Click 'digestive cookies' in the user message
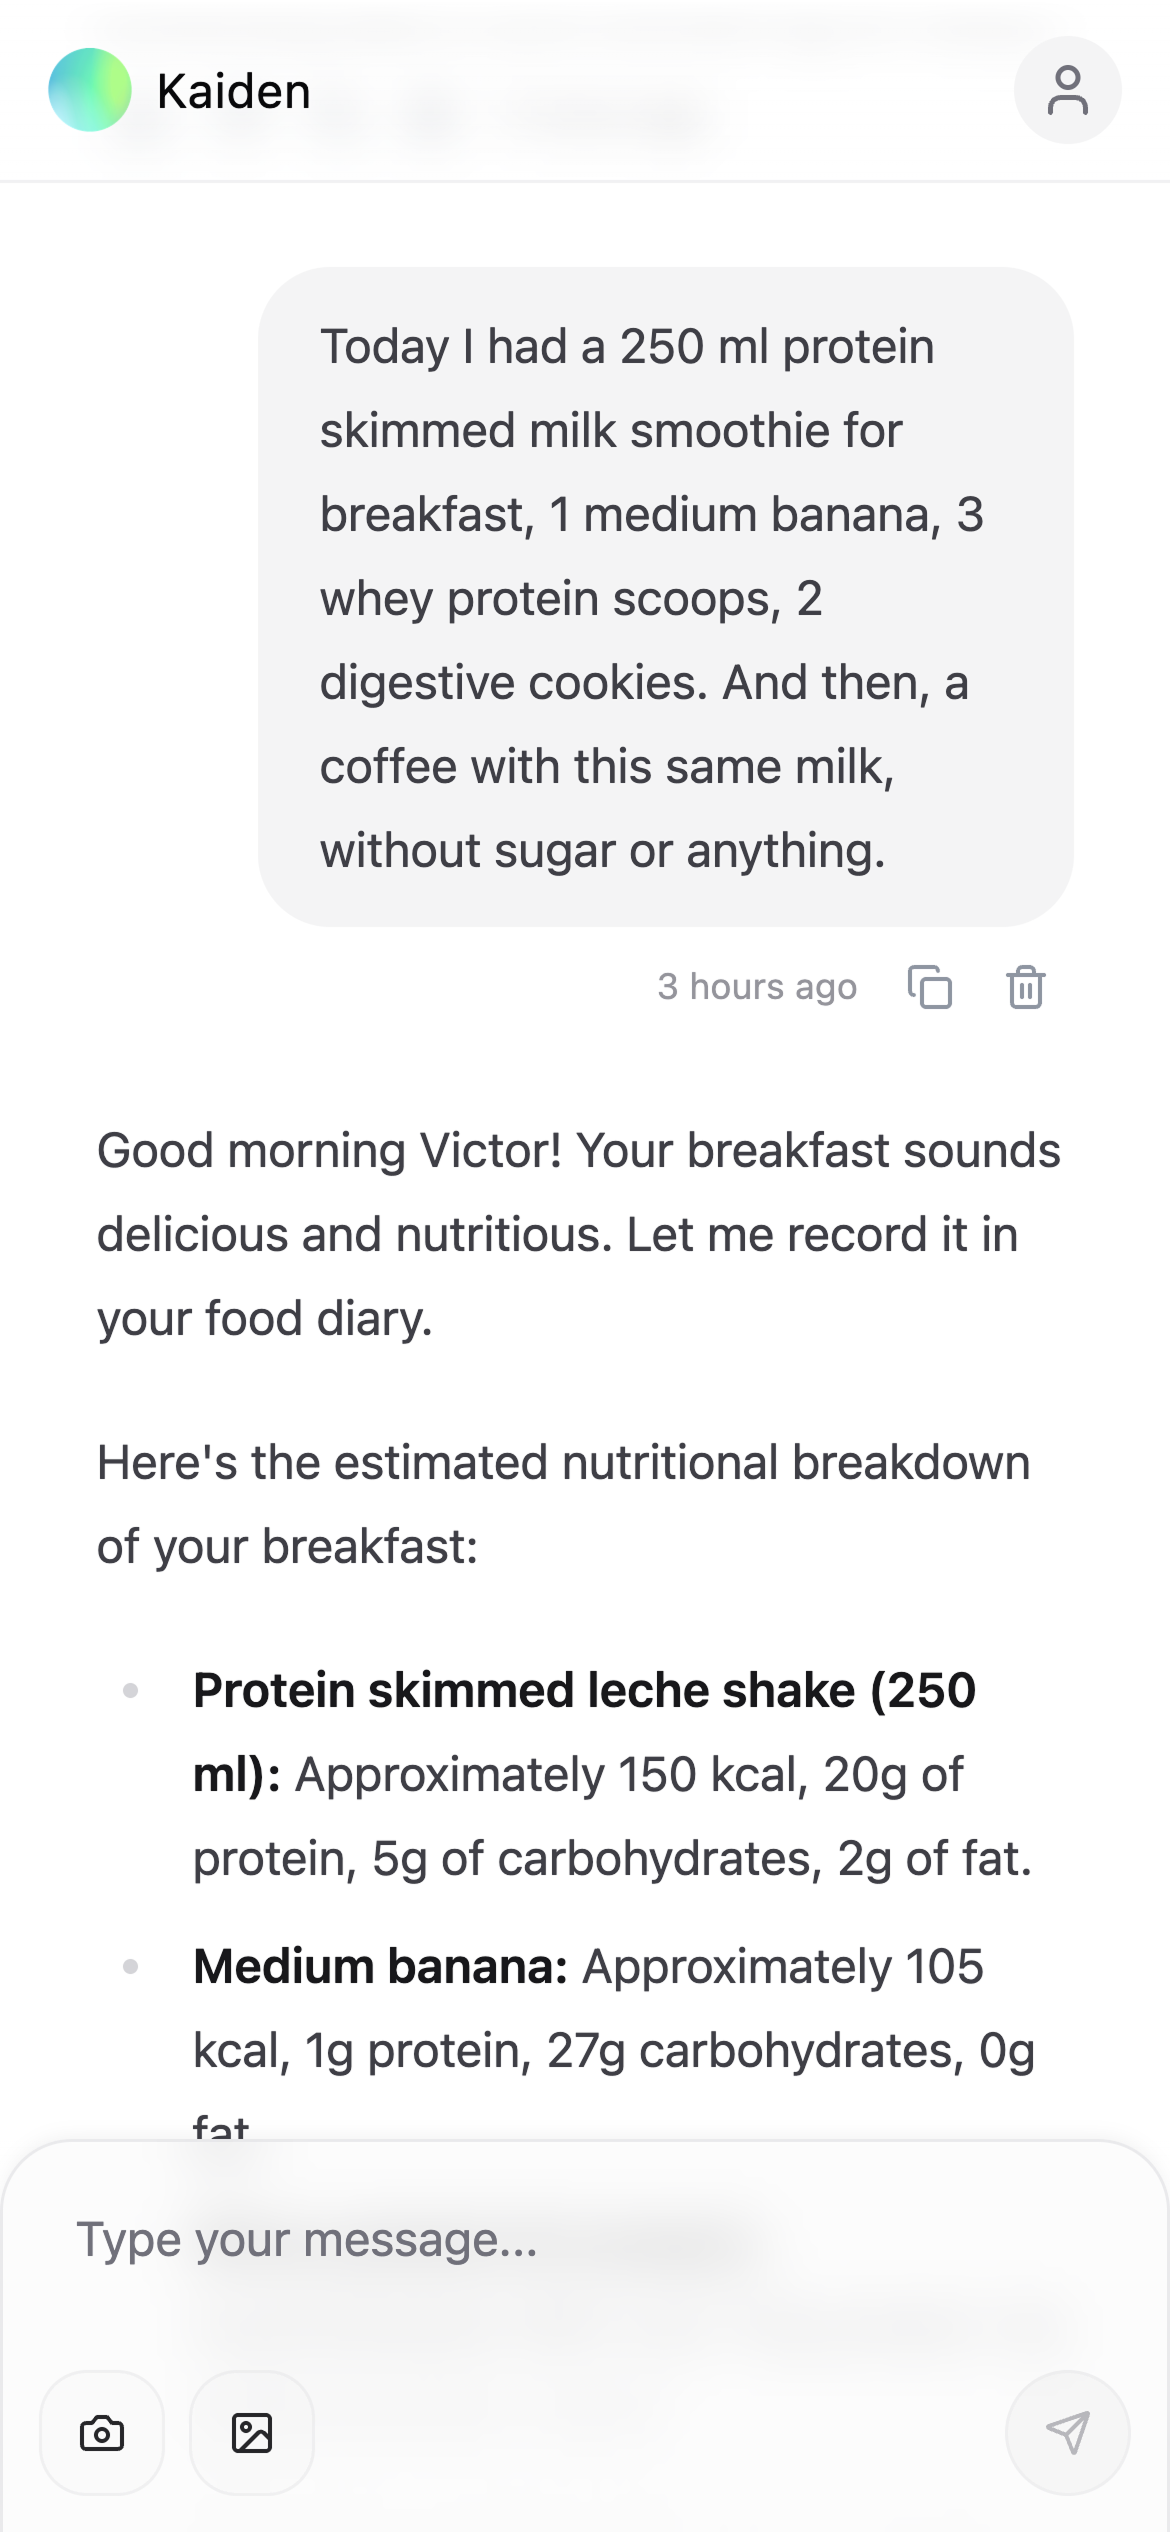The width and height of the screenshot is (1170, 2532). 513,683
